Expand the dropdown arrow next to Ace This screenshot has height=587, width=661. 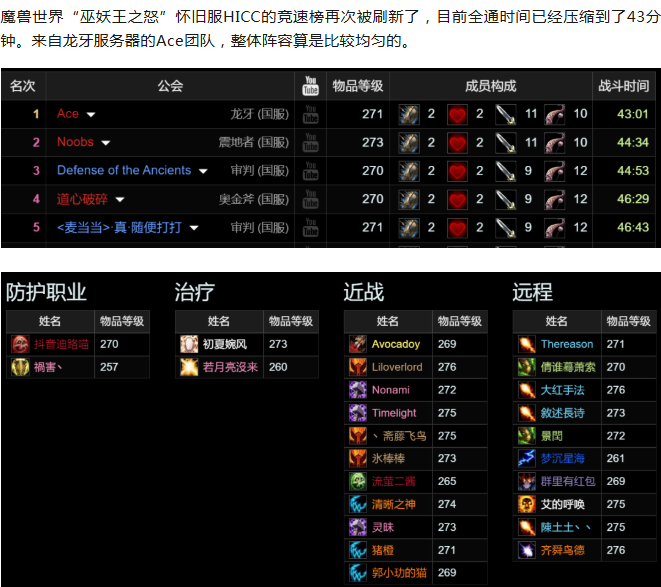pyautogui.click(x=91, y=115)
